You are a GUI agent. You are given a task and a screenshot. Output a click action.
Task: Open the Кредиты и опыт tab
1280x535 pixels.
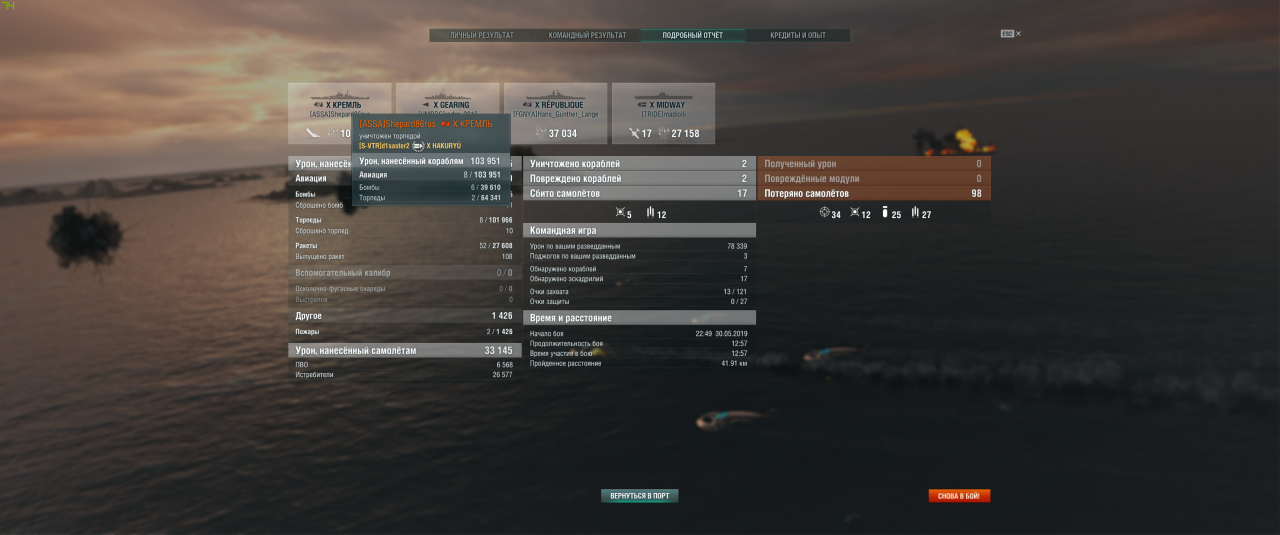coord(798,35)
